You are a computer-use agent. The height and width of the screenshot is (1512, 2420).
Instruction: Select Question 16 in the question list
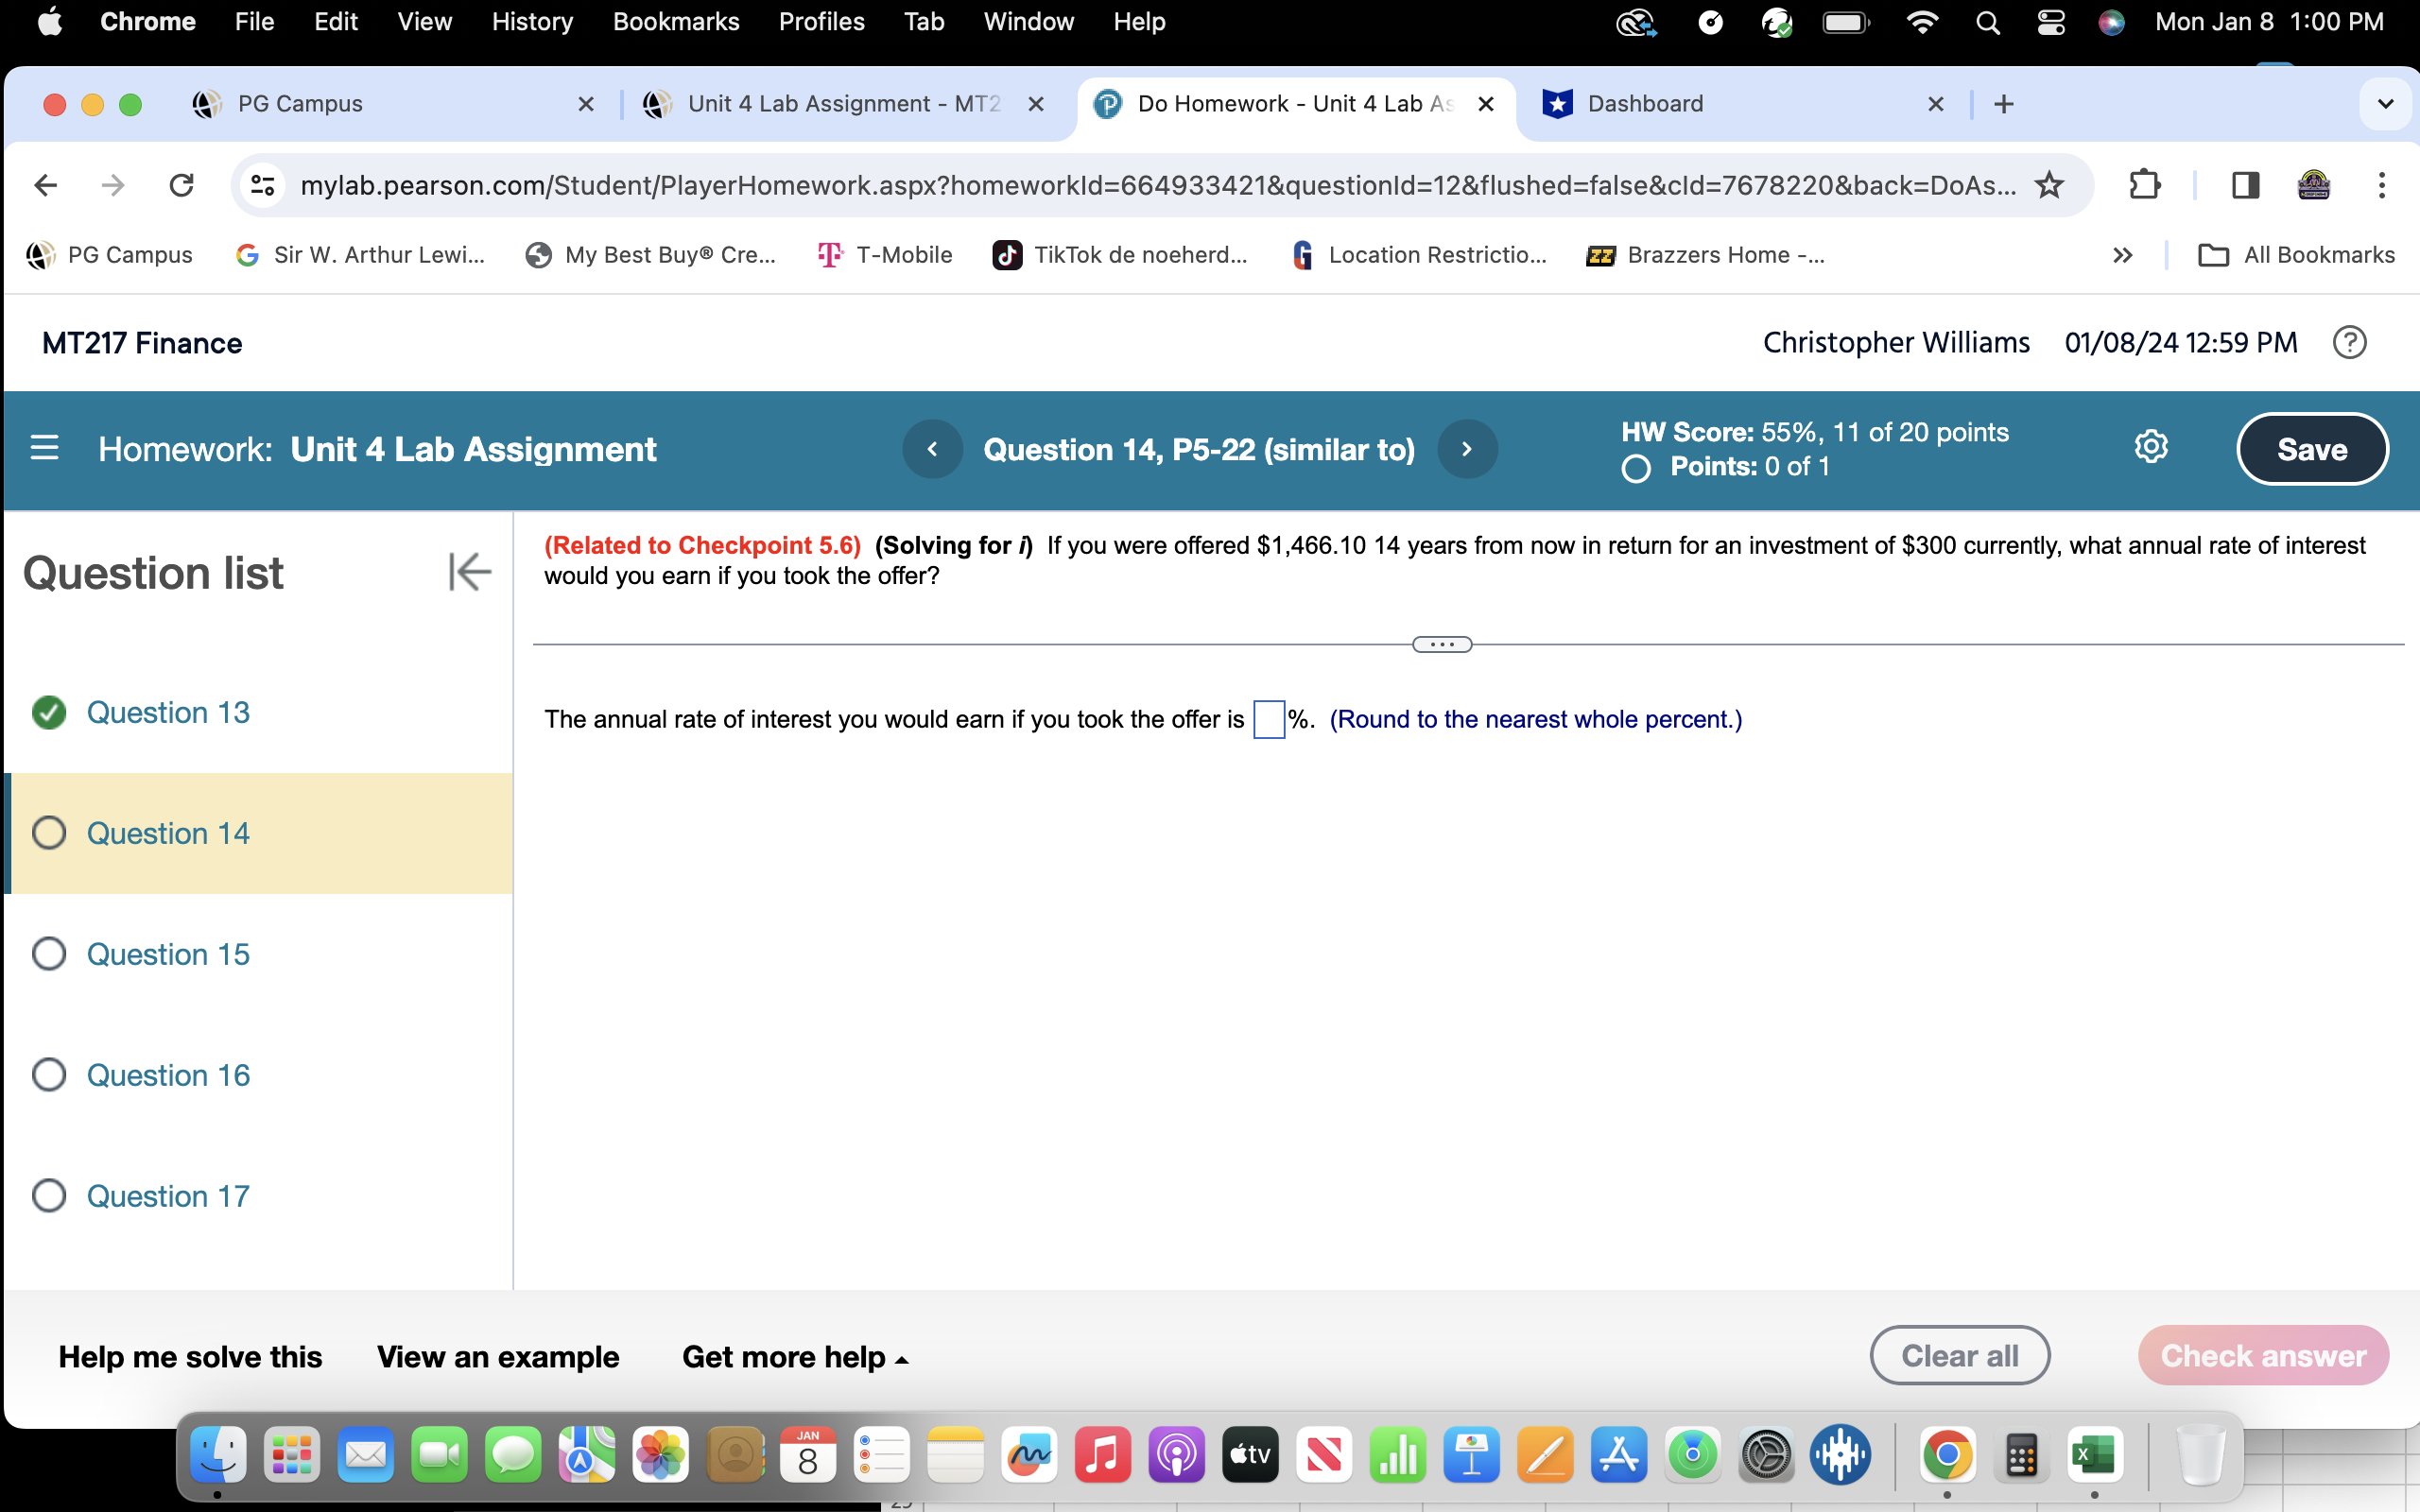point(167,1074)
